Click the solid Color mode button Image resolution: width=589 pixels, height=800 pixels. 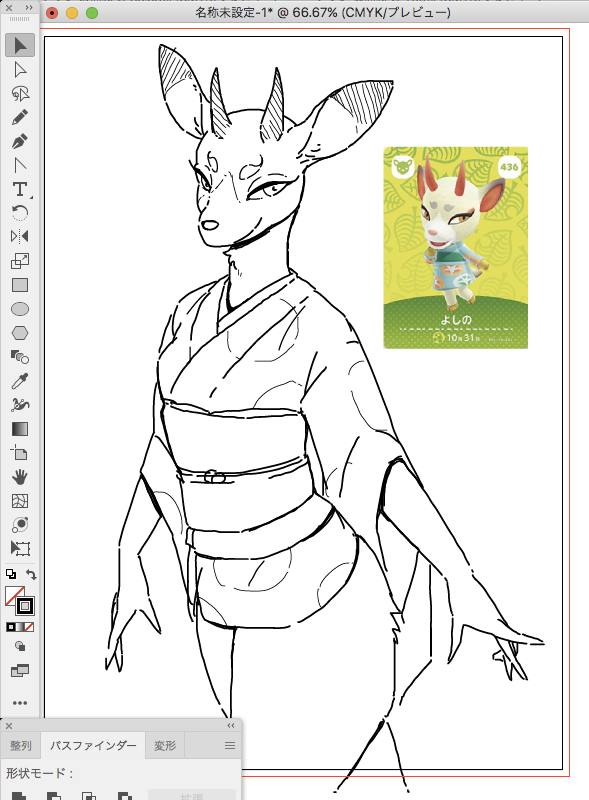pos(11,627)
